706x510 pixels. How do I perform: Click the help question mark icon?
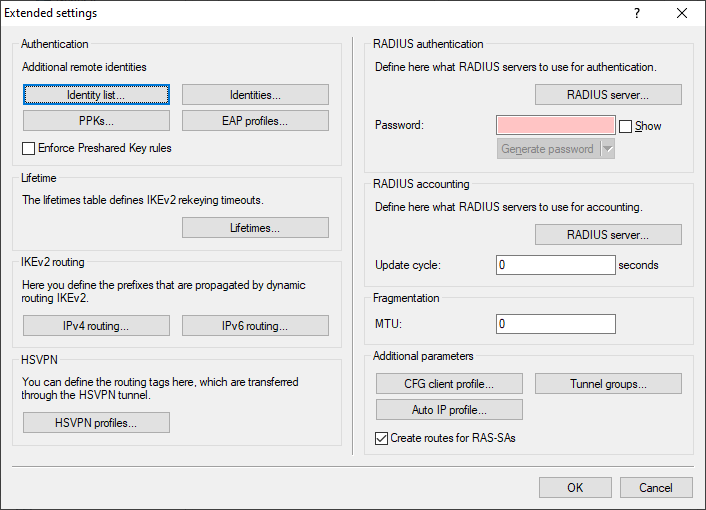pyautogui.click(x=637, y=14)
